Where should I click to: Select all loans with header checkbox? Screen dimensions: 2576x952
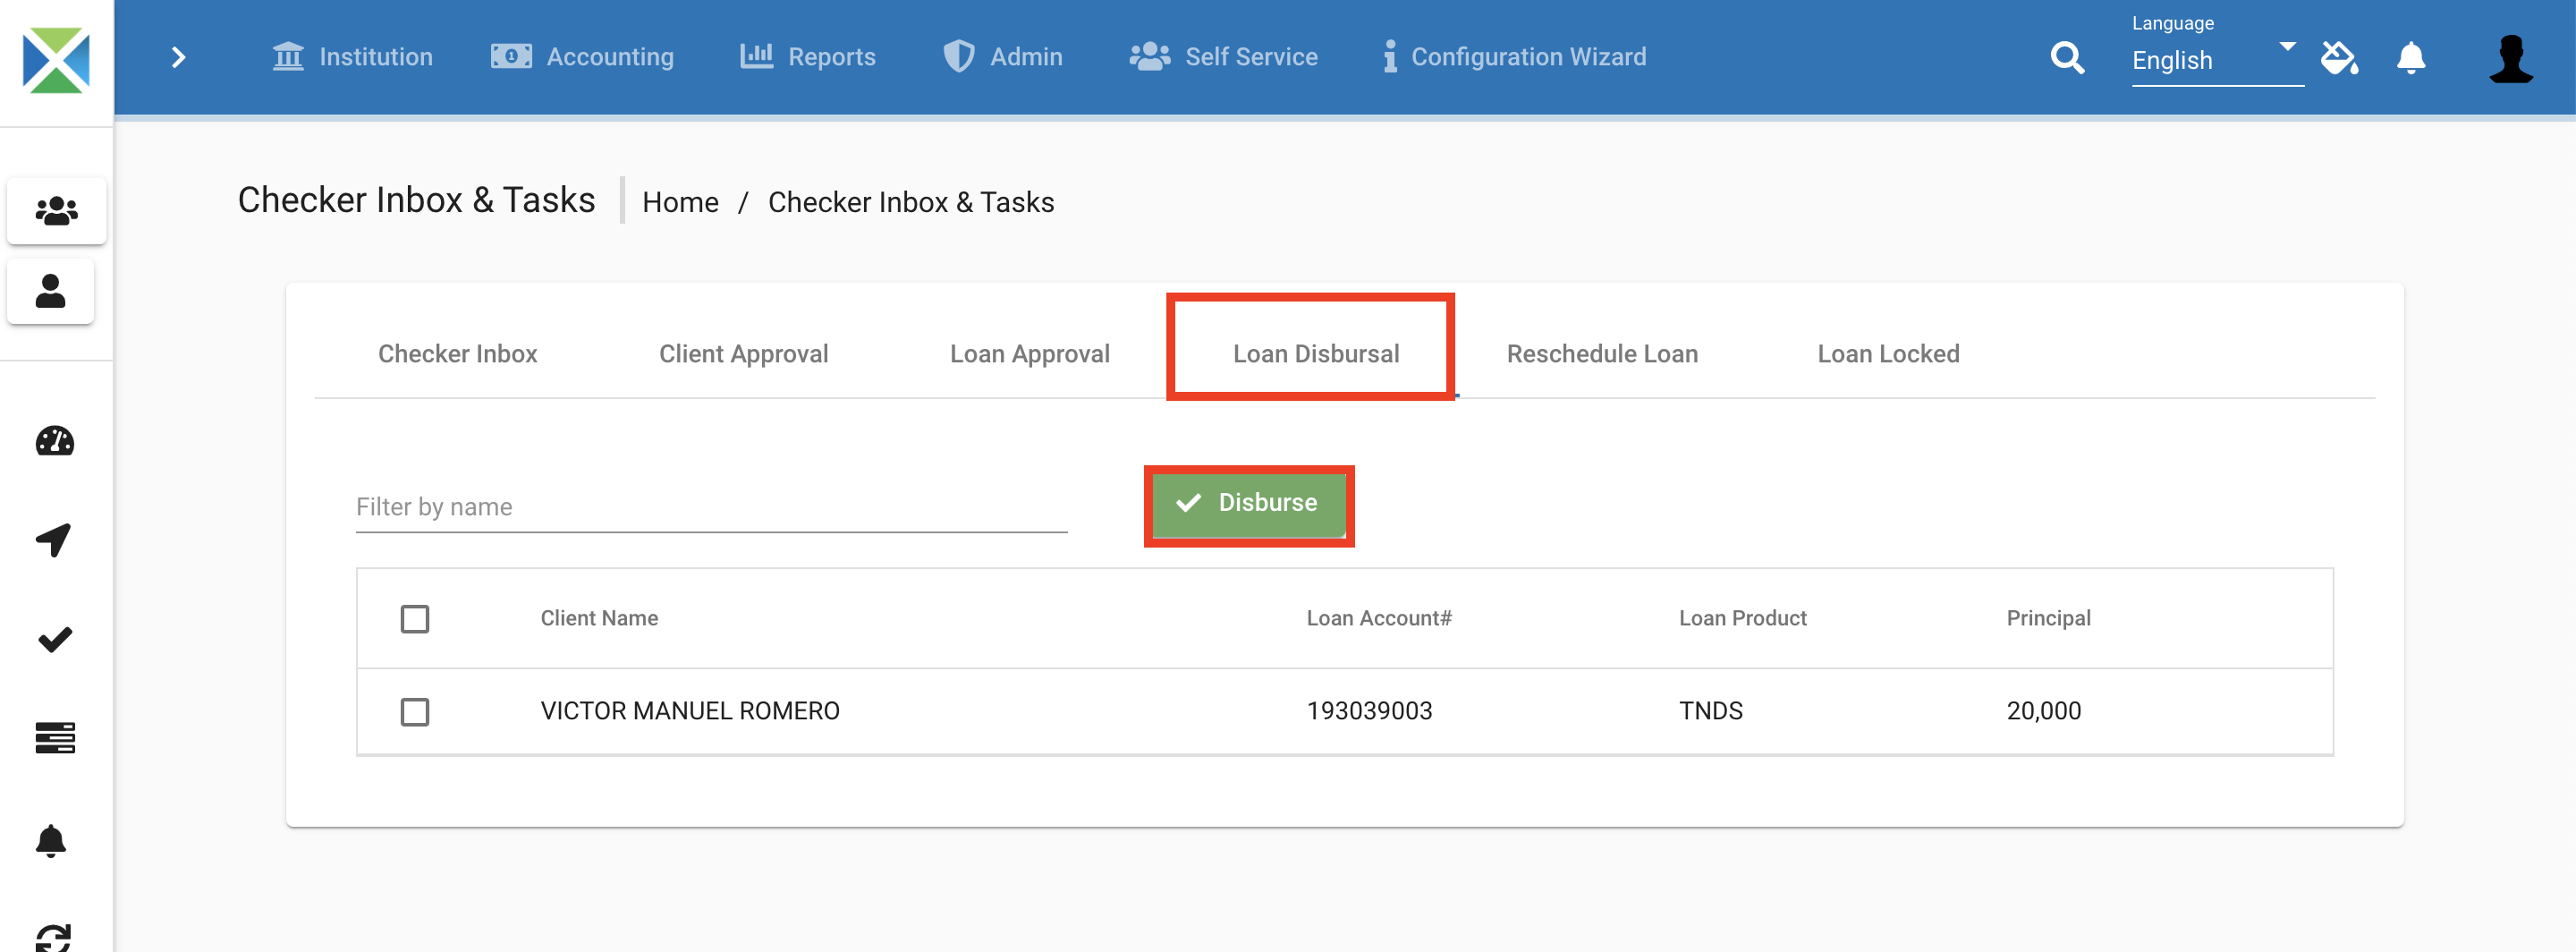click(x=414, y=619)
